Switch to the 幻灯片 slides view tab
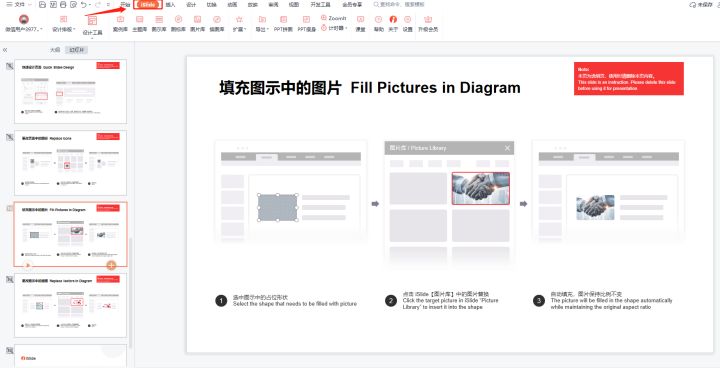The width and height of the screenshot is (720, 368). click(x=76, y=50)
